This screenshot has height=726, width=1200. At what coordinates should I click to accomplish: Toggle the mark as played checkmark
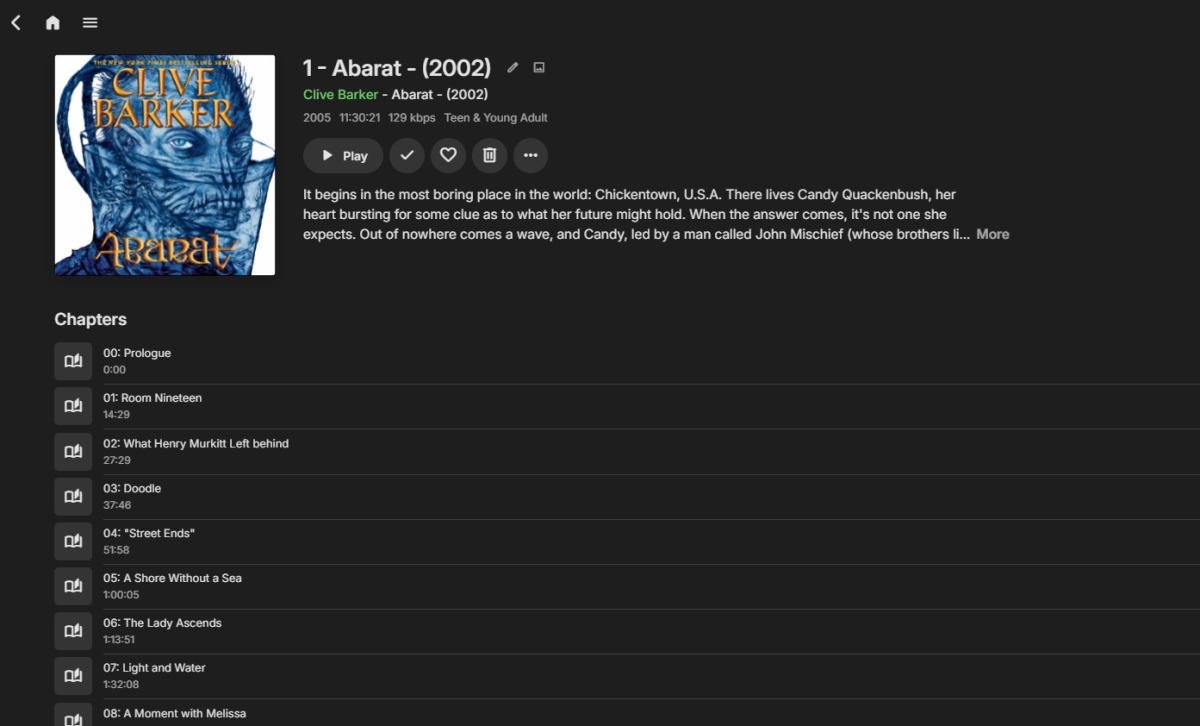[x=407, y=155]
